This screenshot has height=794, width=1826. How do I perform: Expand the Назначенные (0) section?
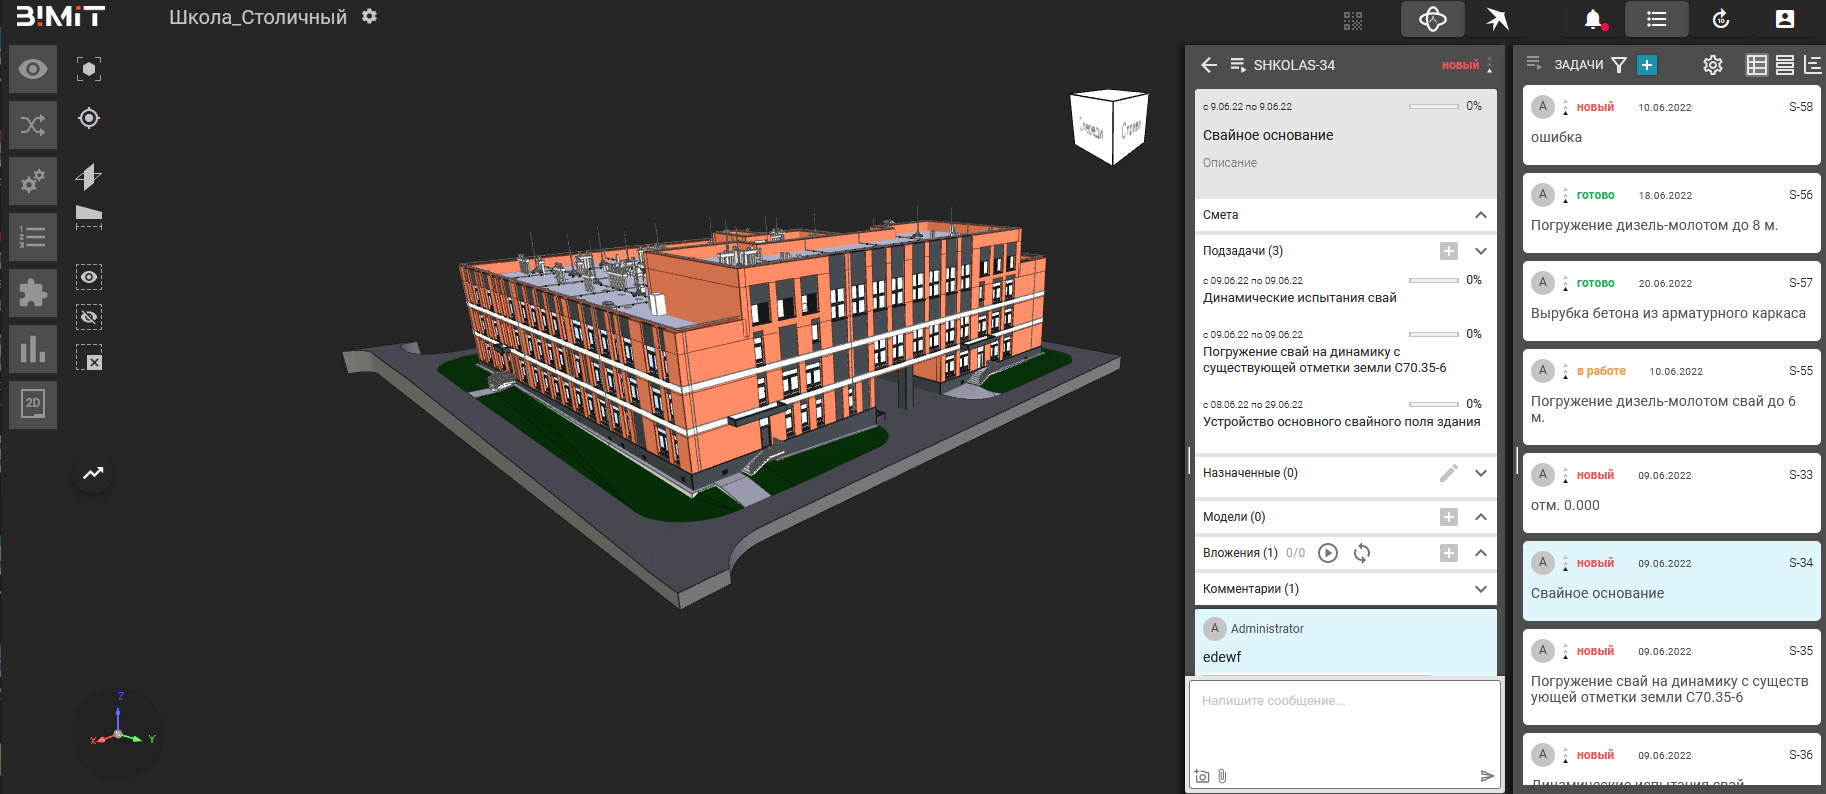pyautogui.click(x=1481, y=473)
